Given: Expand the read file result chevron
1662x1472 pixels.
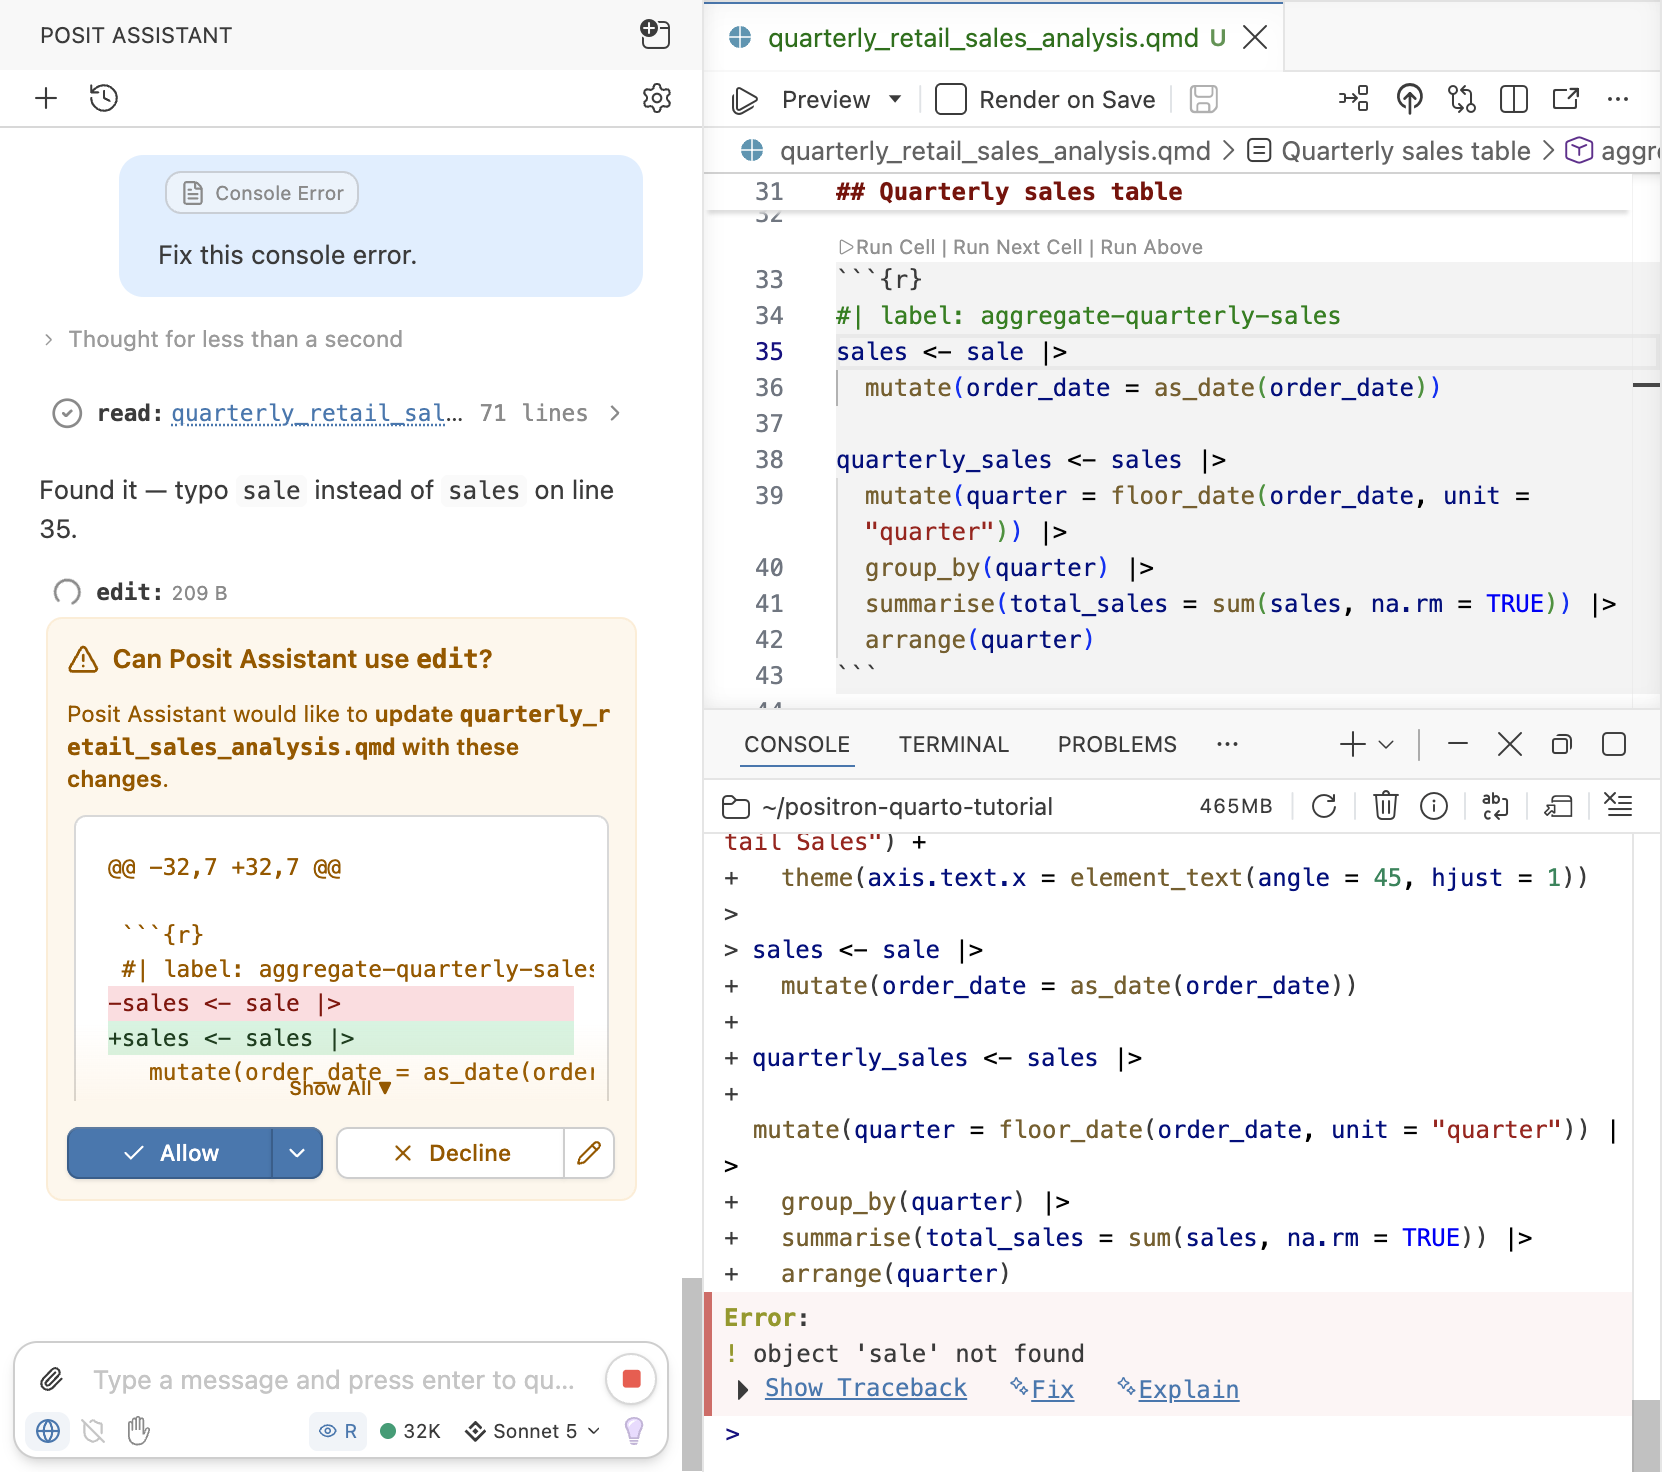Looking at the screenshot, I should point(615,413).
